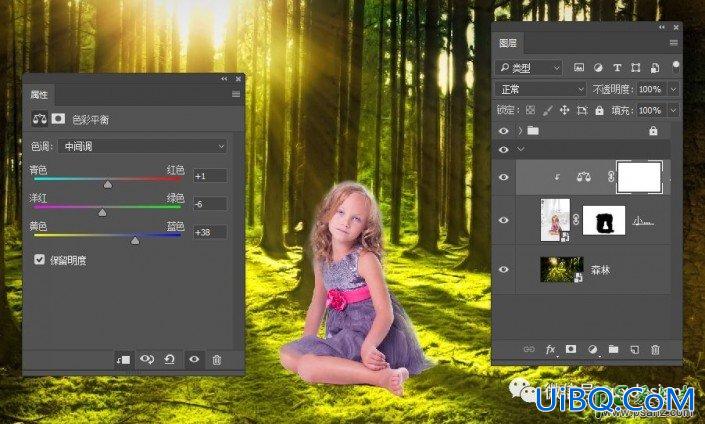
Task: Collapse the second group chevron
Action: (521, 149)
